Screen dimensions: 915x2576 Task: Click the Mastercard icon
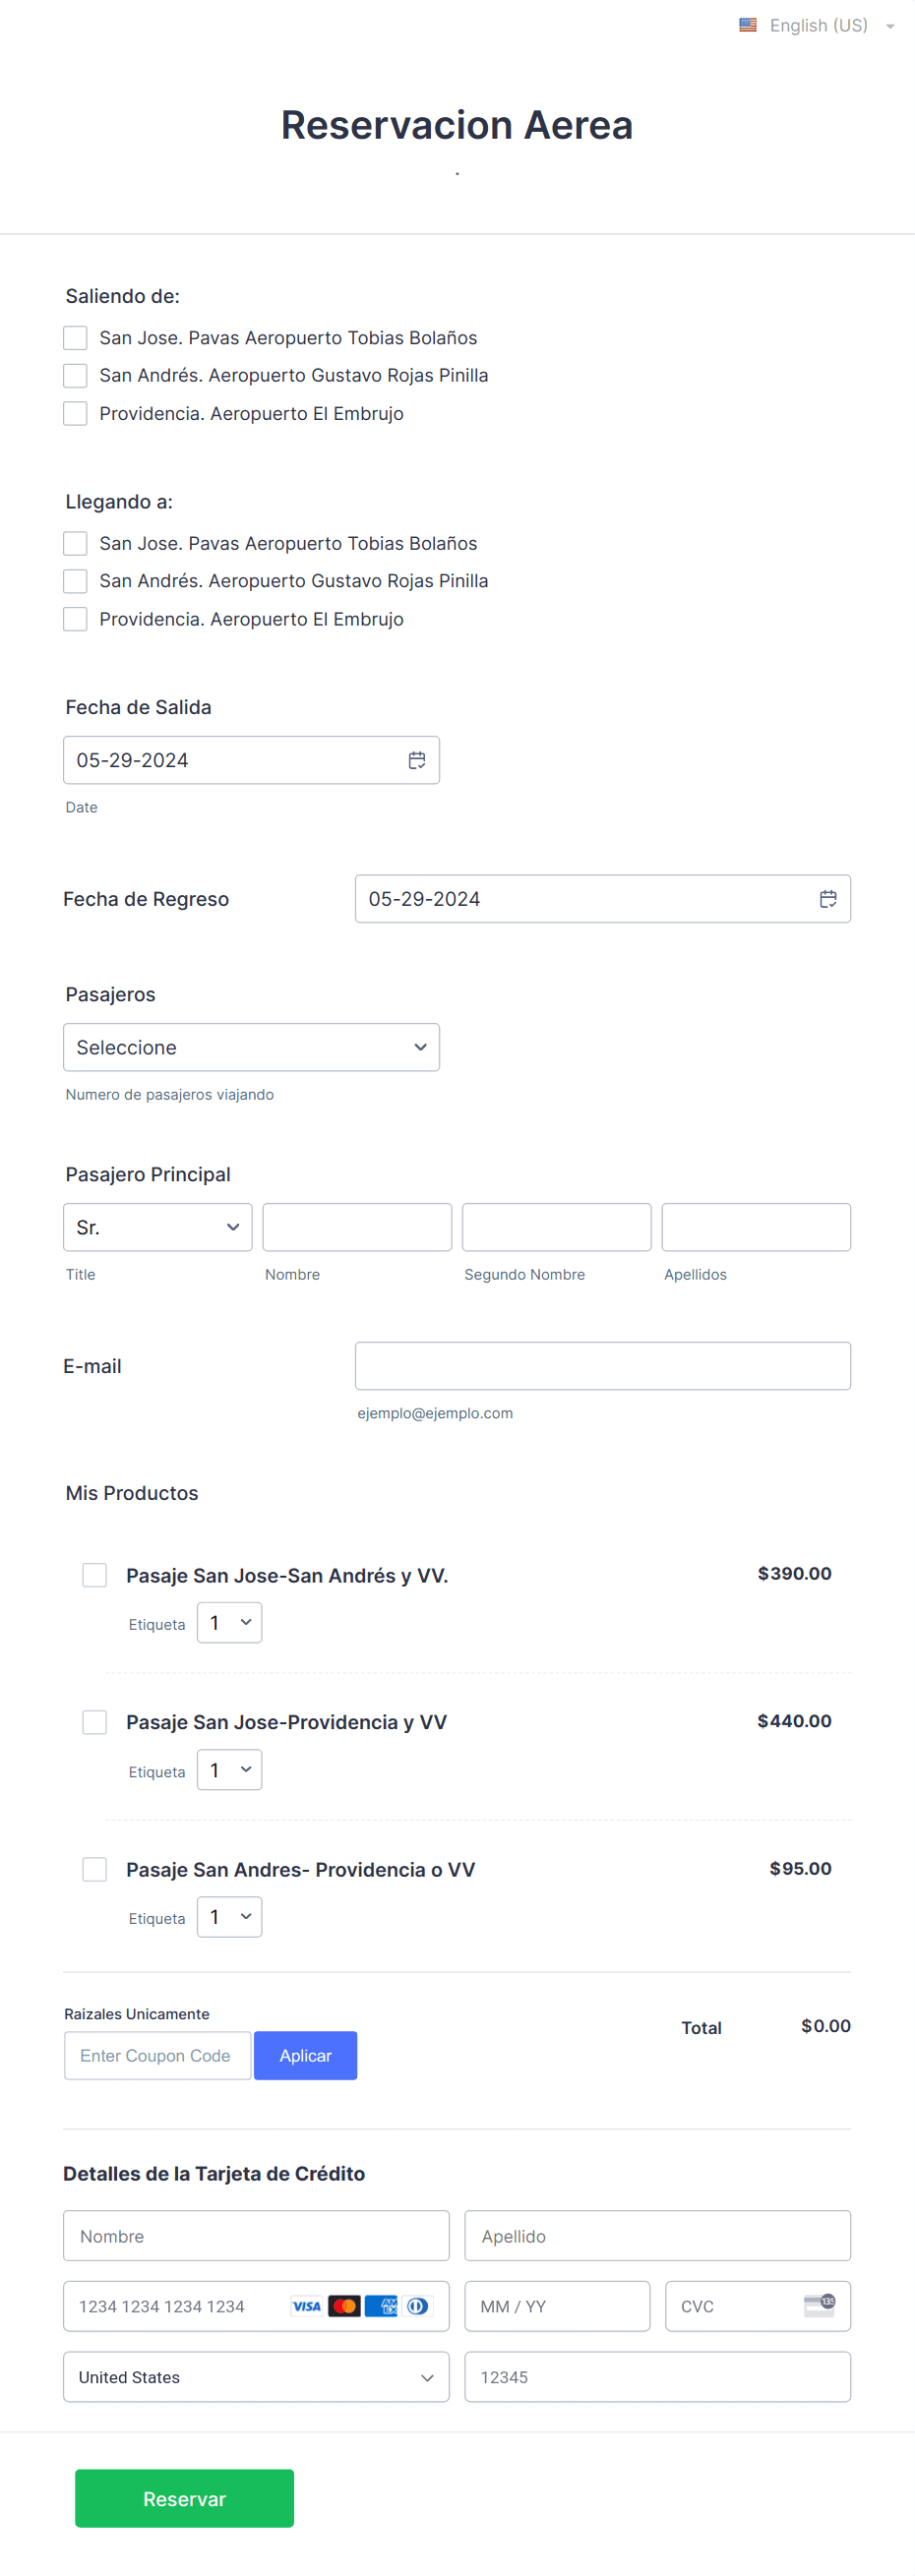pyautogui.click(x=345, y=2306)
